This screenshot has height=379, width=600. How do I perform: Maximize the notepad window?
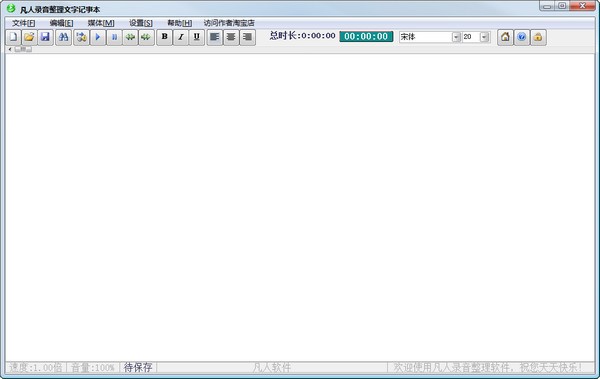pyautogui.click(x=562, y=6)
